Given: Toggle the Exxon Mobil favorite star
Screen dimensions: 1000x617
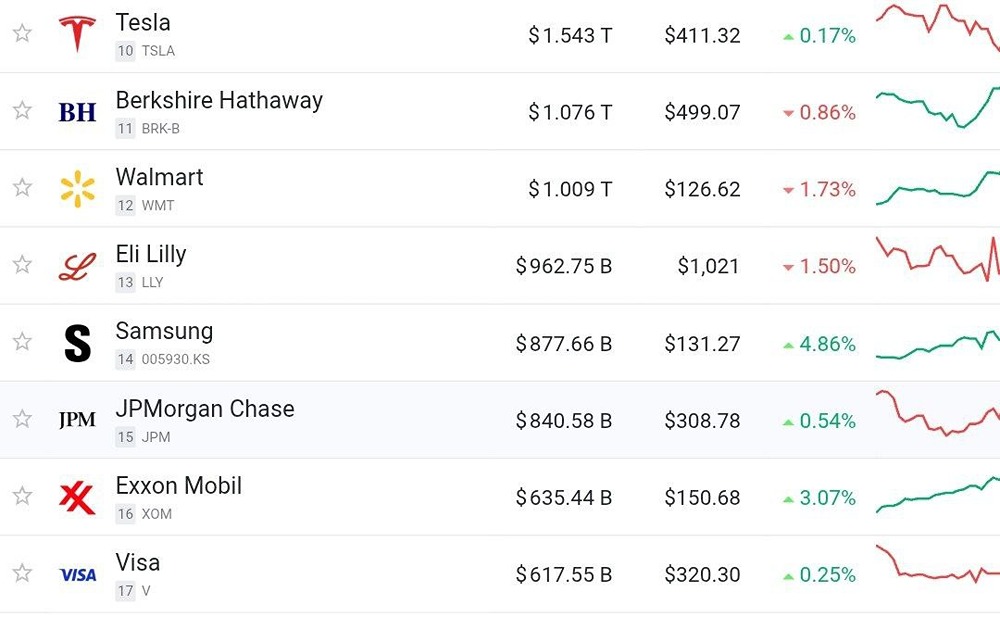Looking at the screenshot, I should (22, 497).
